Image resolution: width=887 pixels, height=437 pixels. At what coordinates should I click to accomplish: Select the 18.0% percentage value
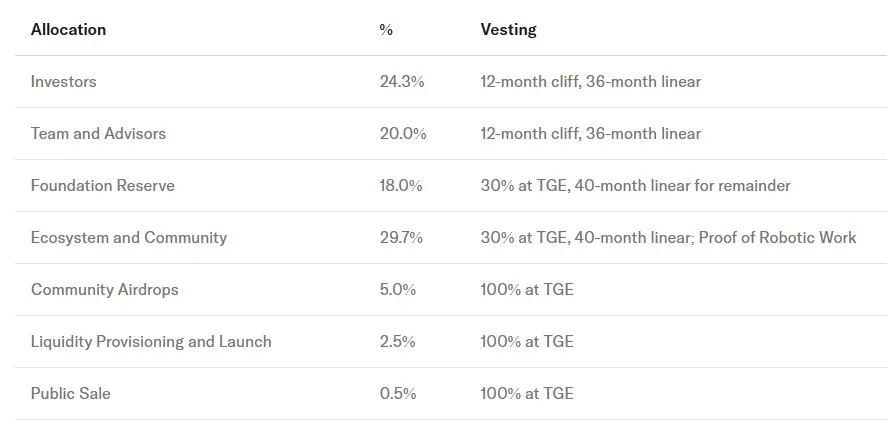click(x=402, y=186)
